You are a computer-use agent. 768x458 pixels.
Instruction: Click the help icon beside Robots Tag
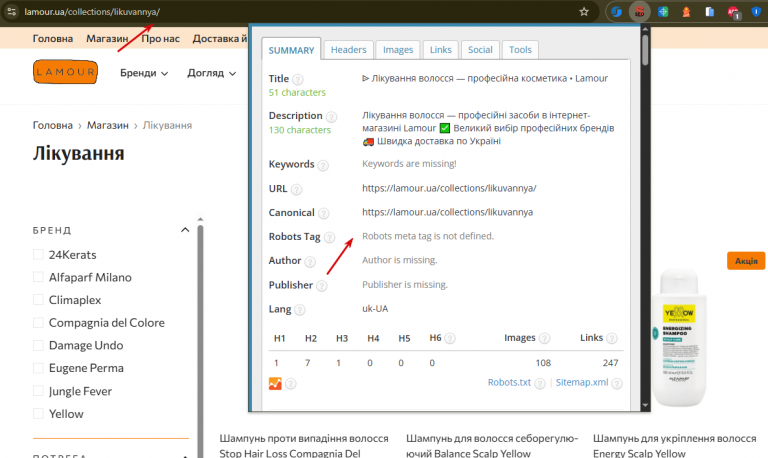[x=330, y=238]
